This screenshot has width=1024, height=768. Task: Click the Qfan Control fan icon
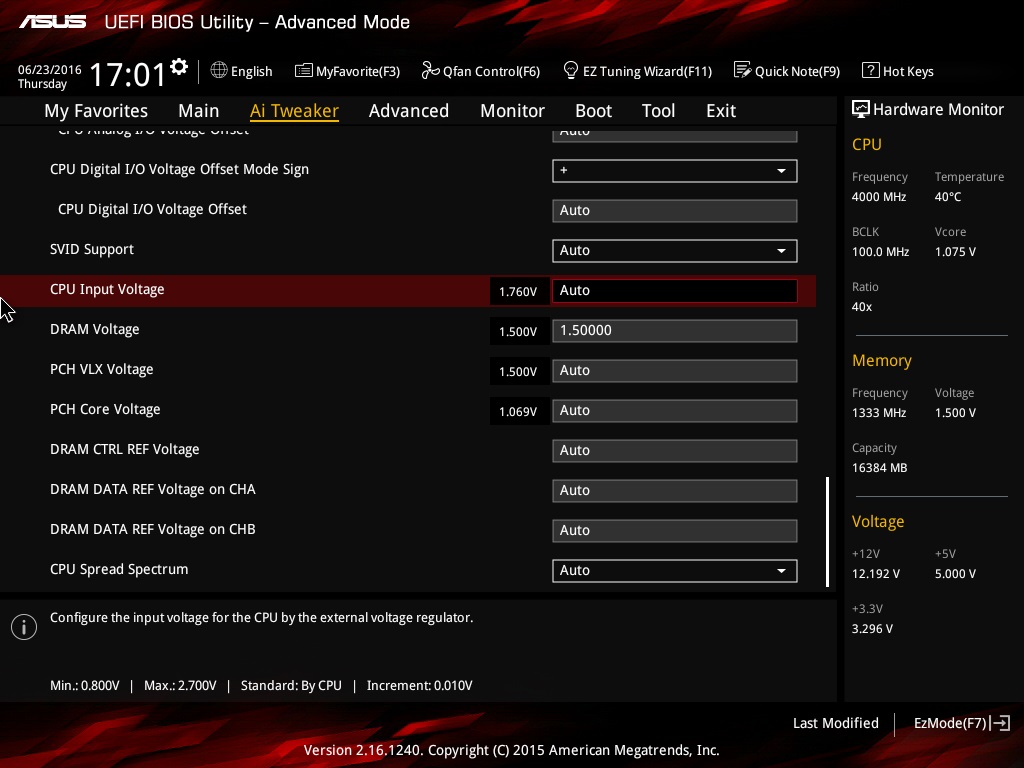pyautogui.click(x=430, y=70)
